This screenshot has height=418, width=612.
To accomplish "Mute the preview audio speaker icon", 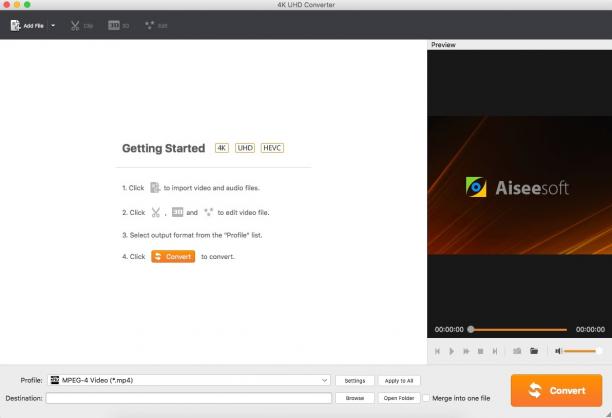I will (558, 351).
